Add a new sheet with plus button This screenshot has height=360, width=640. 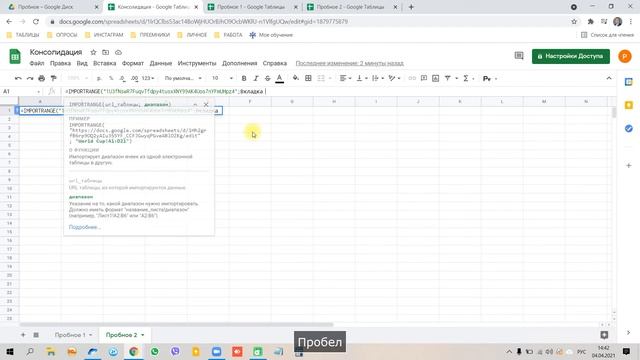coord(23,335)
